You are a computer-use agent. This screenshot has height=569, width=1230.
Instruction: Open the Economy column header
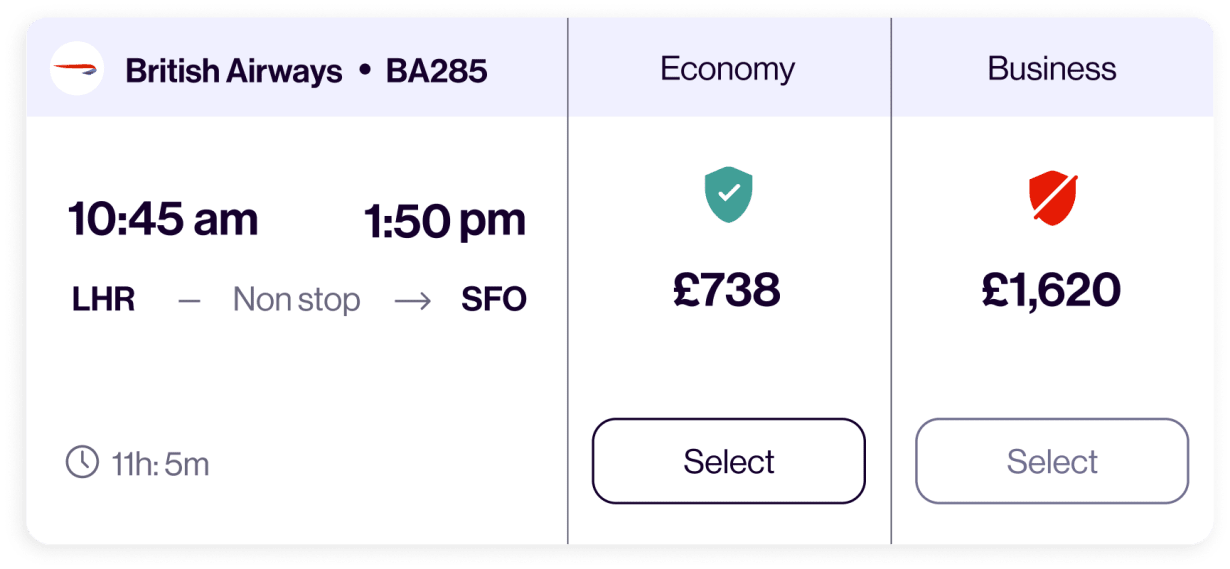(x=728, y=68)
